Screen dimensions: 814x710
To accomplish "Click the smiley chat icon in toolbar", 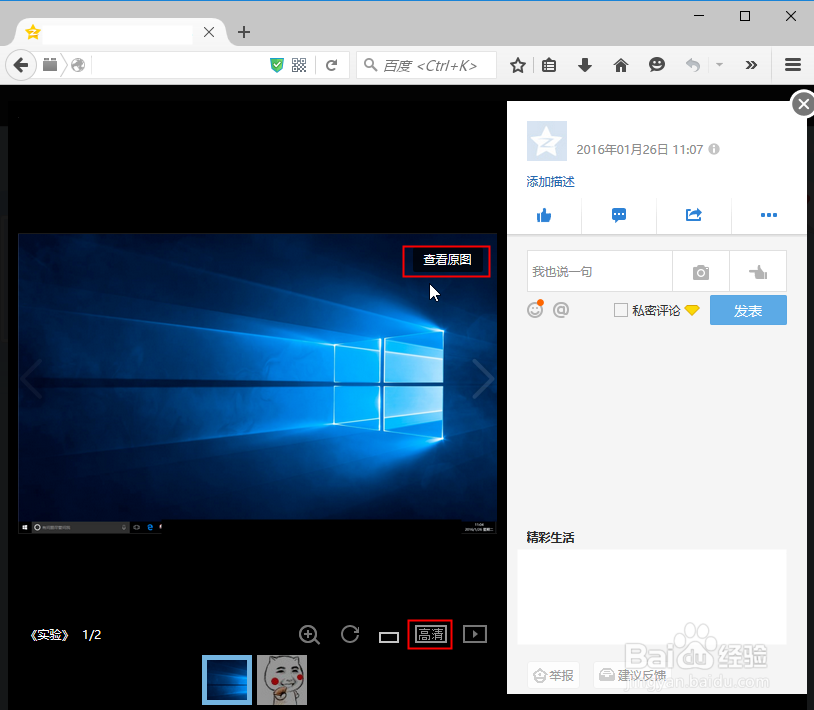I will pos(657,65).
